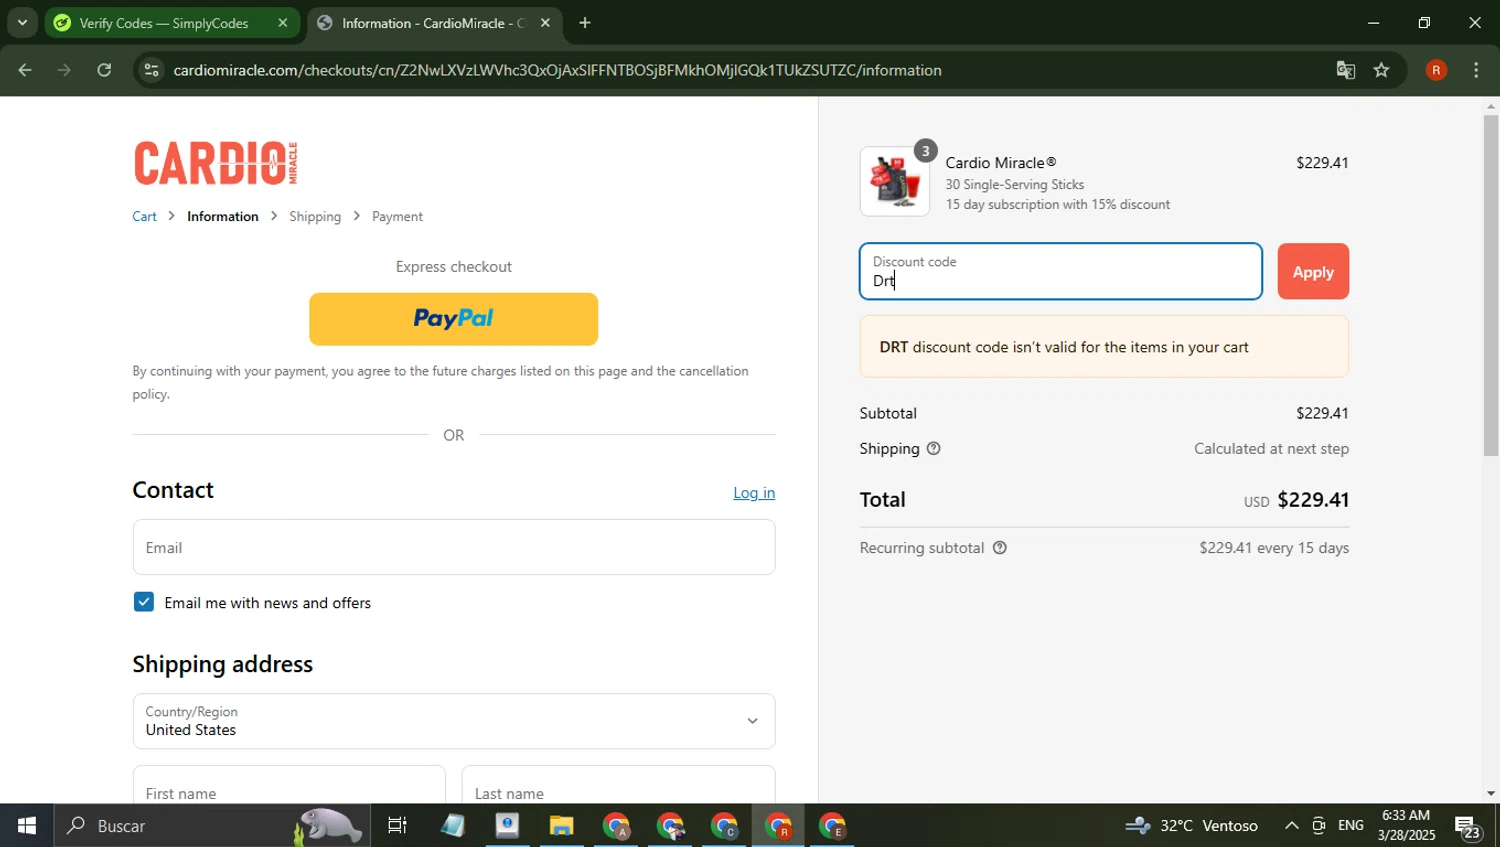Focus the Last name field

tap(618, 785)
